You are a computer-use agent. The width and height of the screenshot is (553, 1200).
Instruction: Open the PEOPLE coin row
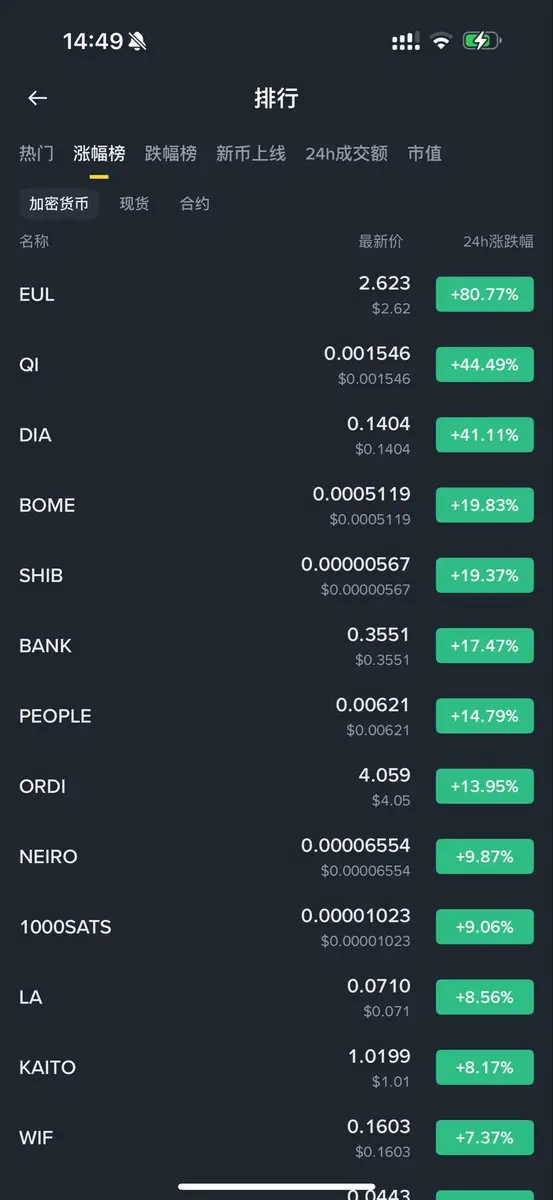276,716
